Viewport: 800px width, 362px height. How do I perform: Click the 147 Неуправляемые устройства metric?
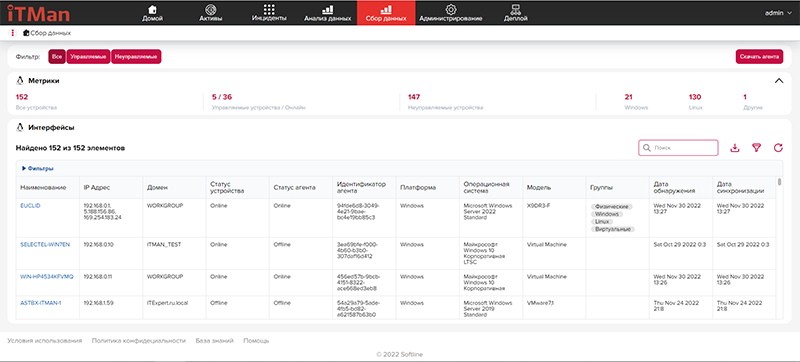click(445, 101)
